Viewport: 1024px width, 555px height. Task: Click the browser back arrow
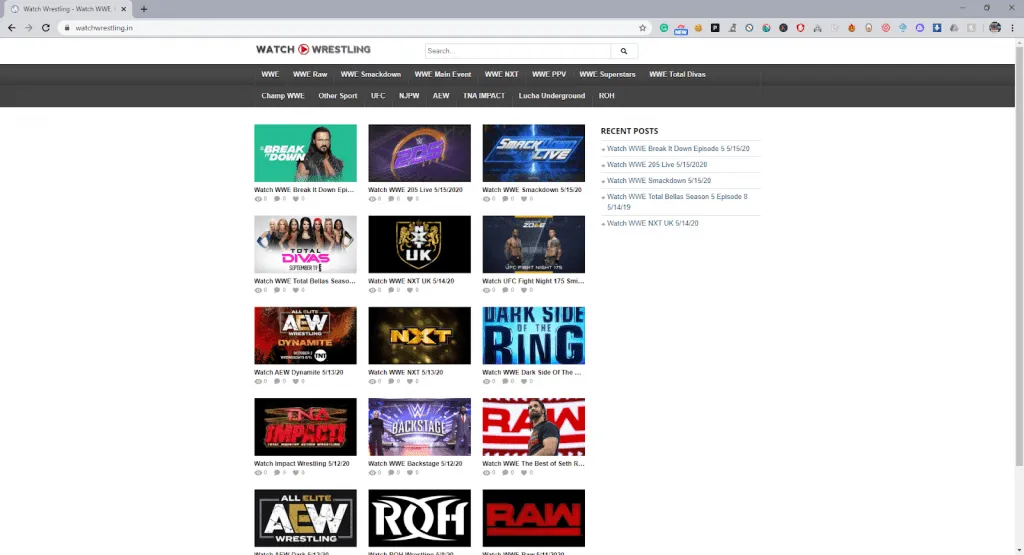point(11,27)
